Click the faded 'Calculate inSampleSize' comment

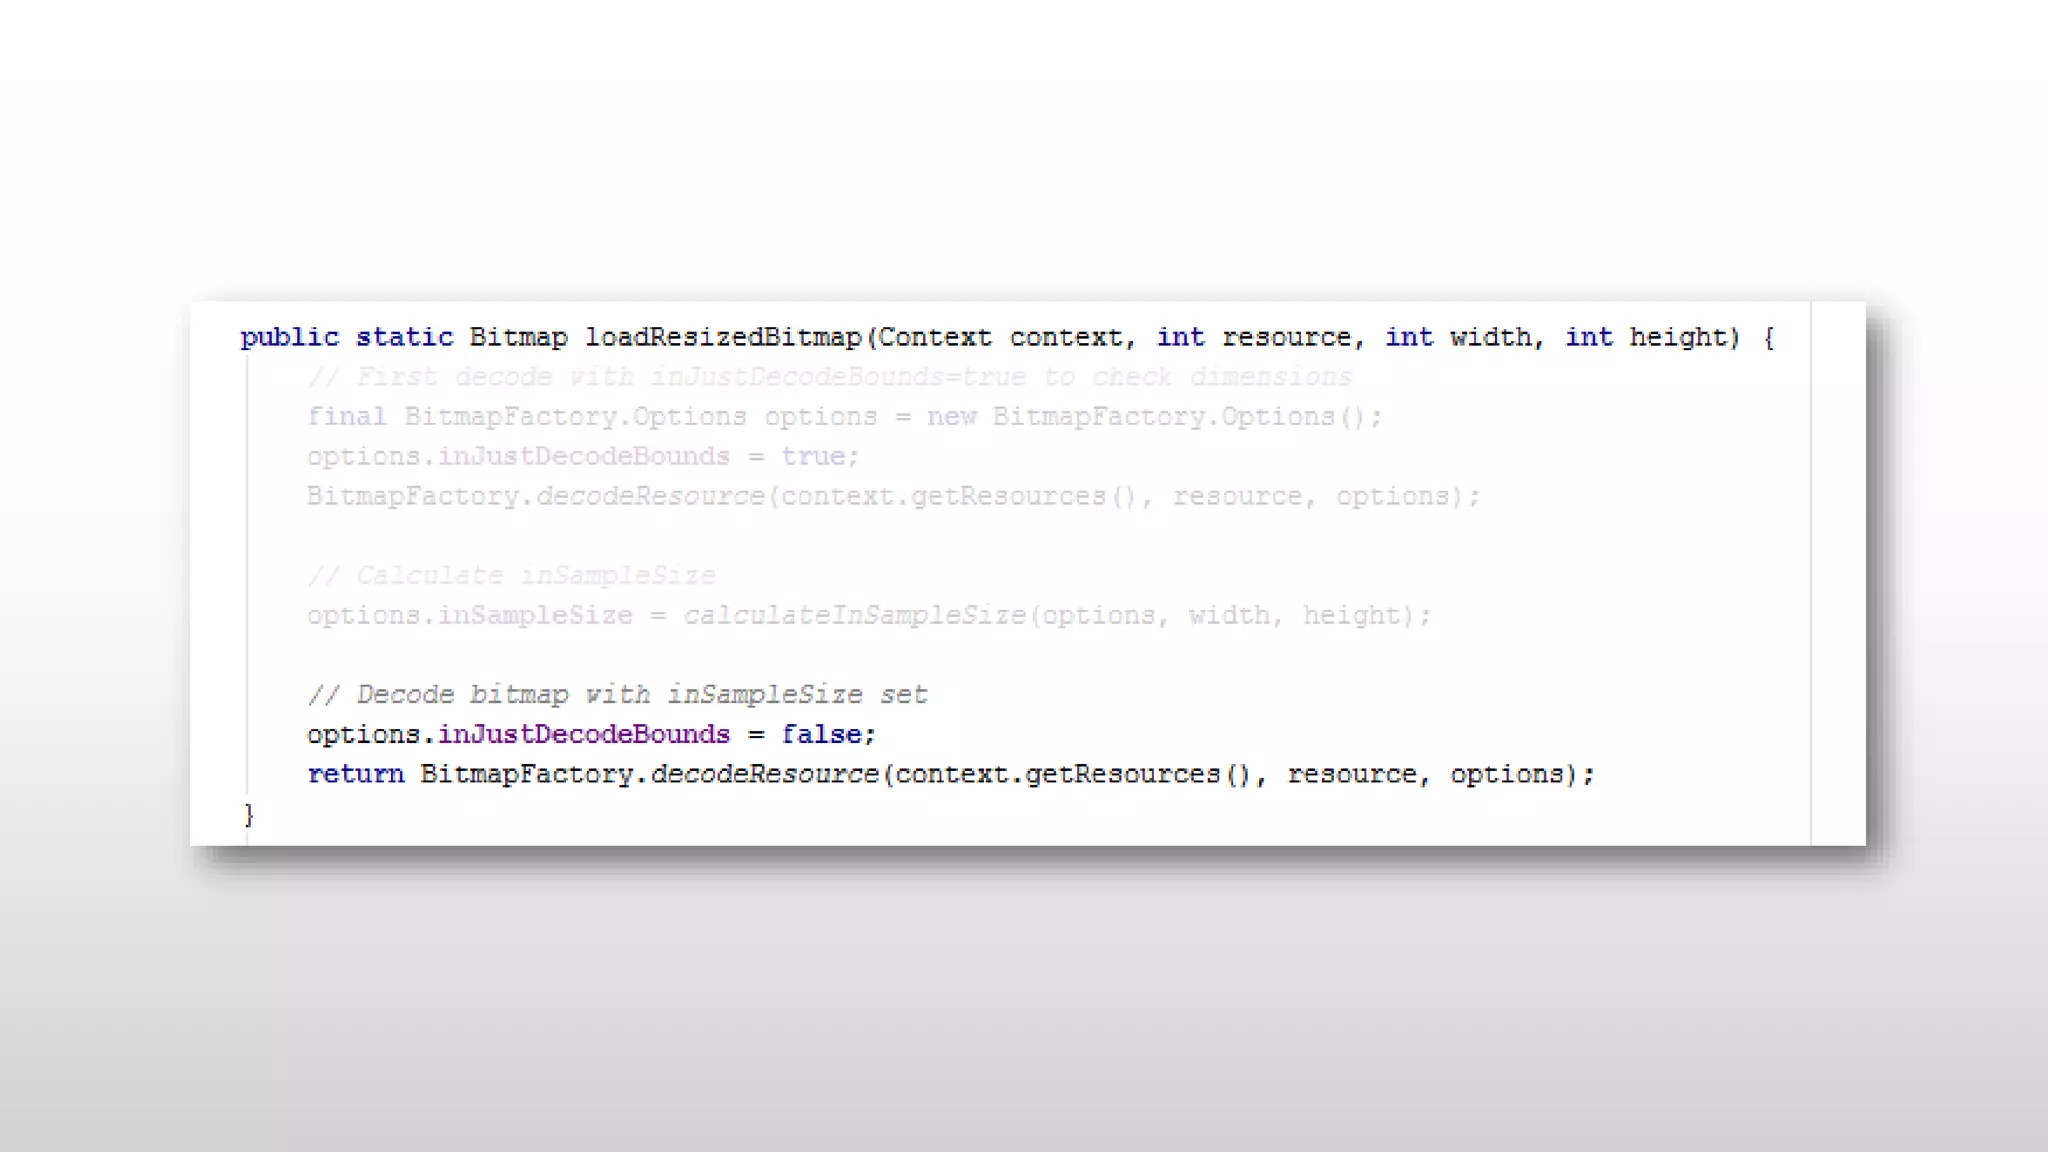pyautogui.click(x=511, y=576)
